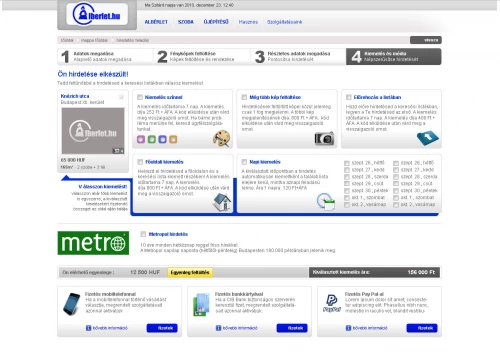Screen dimensions: 500x360
Task: Click the house icon in homepage highlight
Action: (222, 202)
